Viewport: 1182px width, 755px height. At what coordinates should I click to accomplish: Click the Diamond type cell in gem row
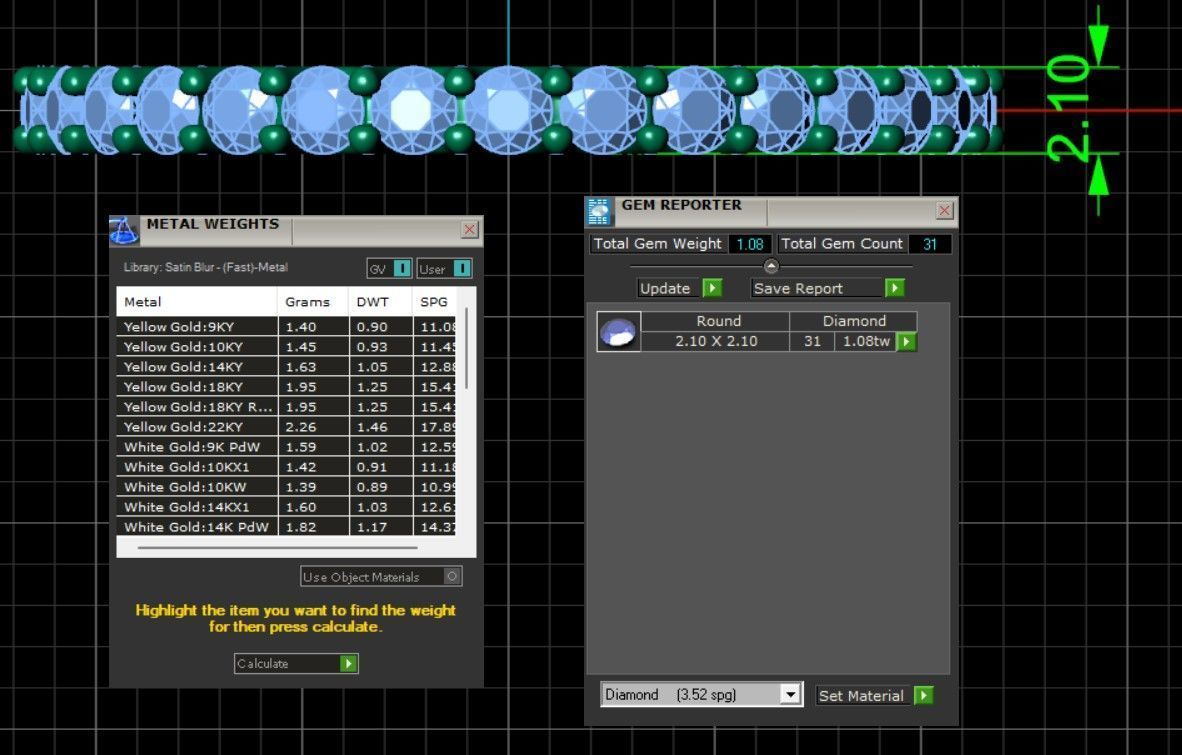(x=853, y=321)
